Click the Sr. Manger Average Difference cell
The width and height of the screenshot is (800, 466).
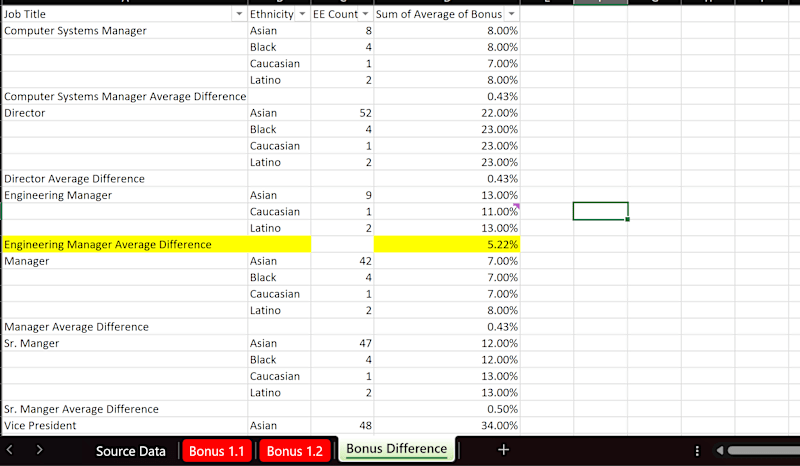125,409
